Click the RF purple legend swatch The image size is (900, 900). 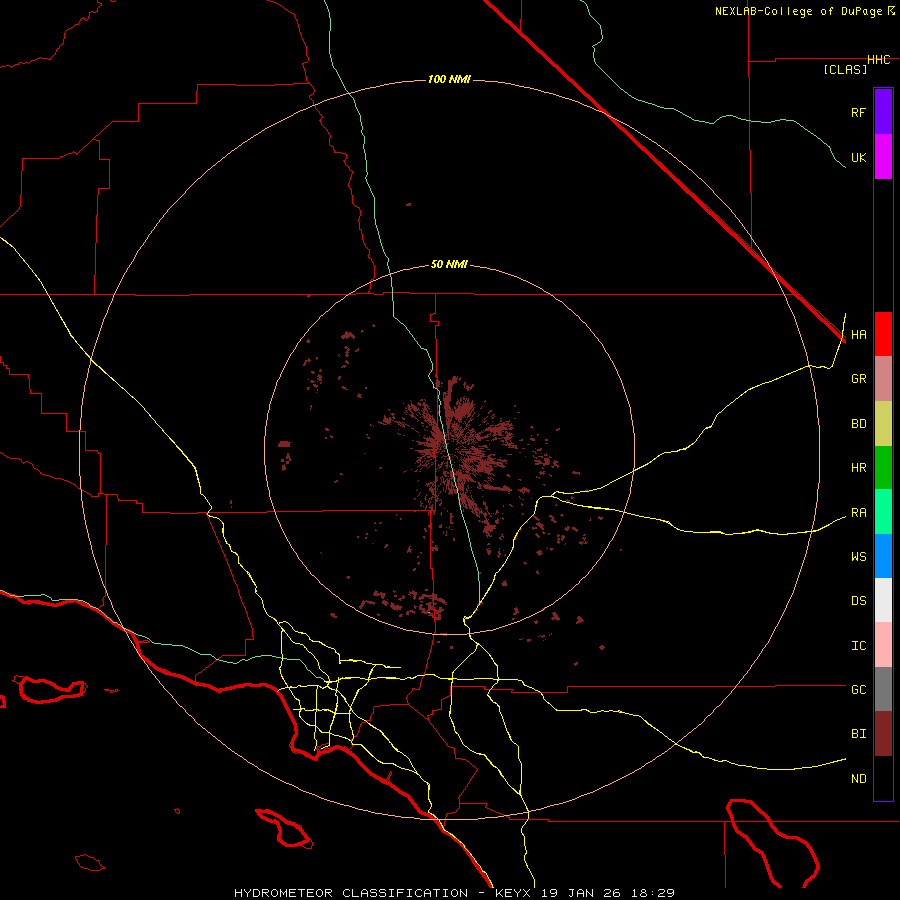coord(883,112)
